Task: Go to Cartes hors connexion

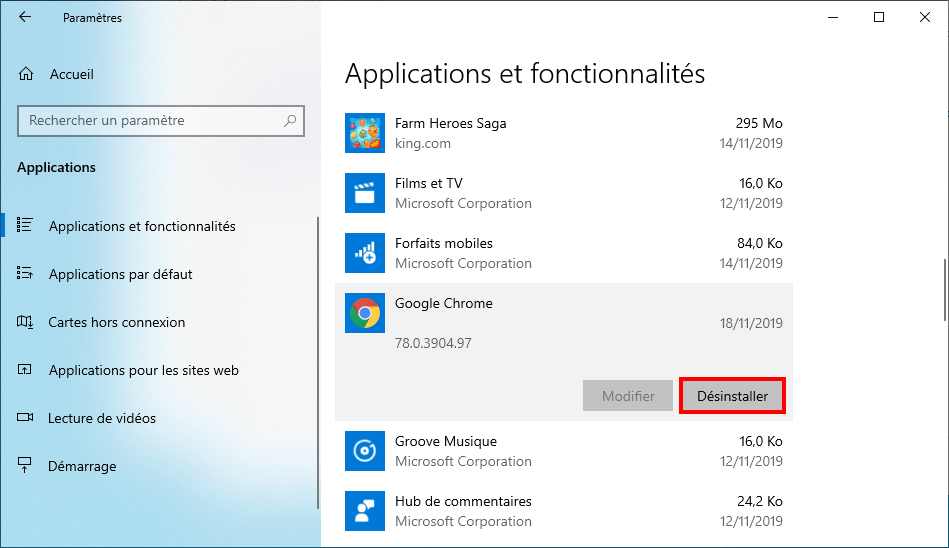Action: coord(117,322)
